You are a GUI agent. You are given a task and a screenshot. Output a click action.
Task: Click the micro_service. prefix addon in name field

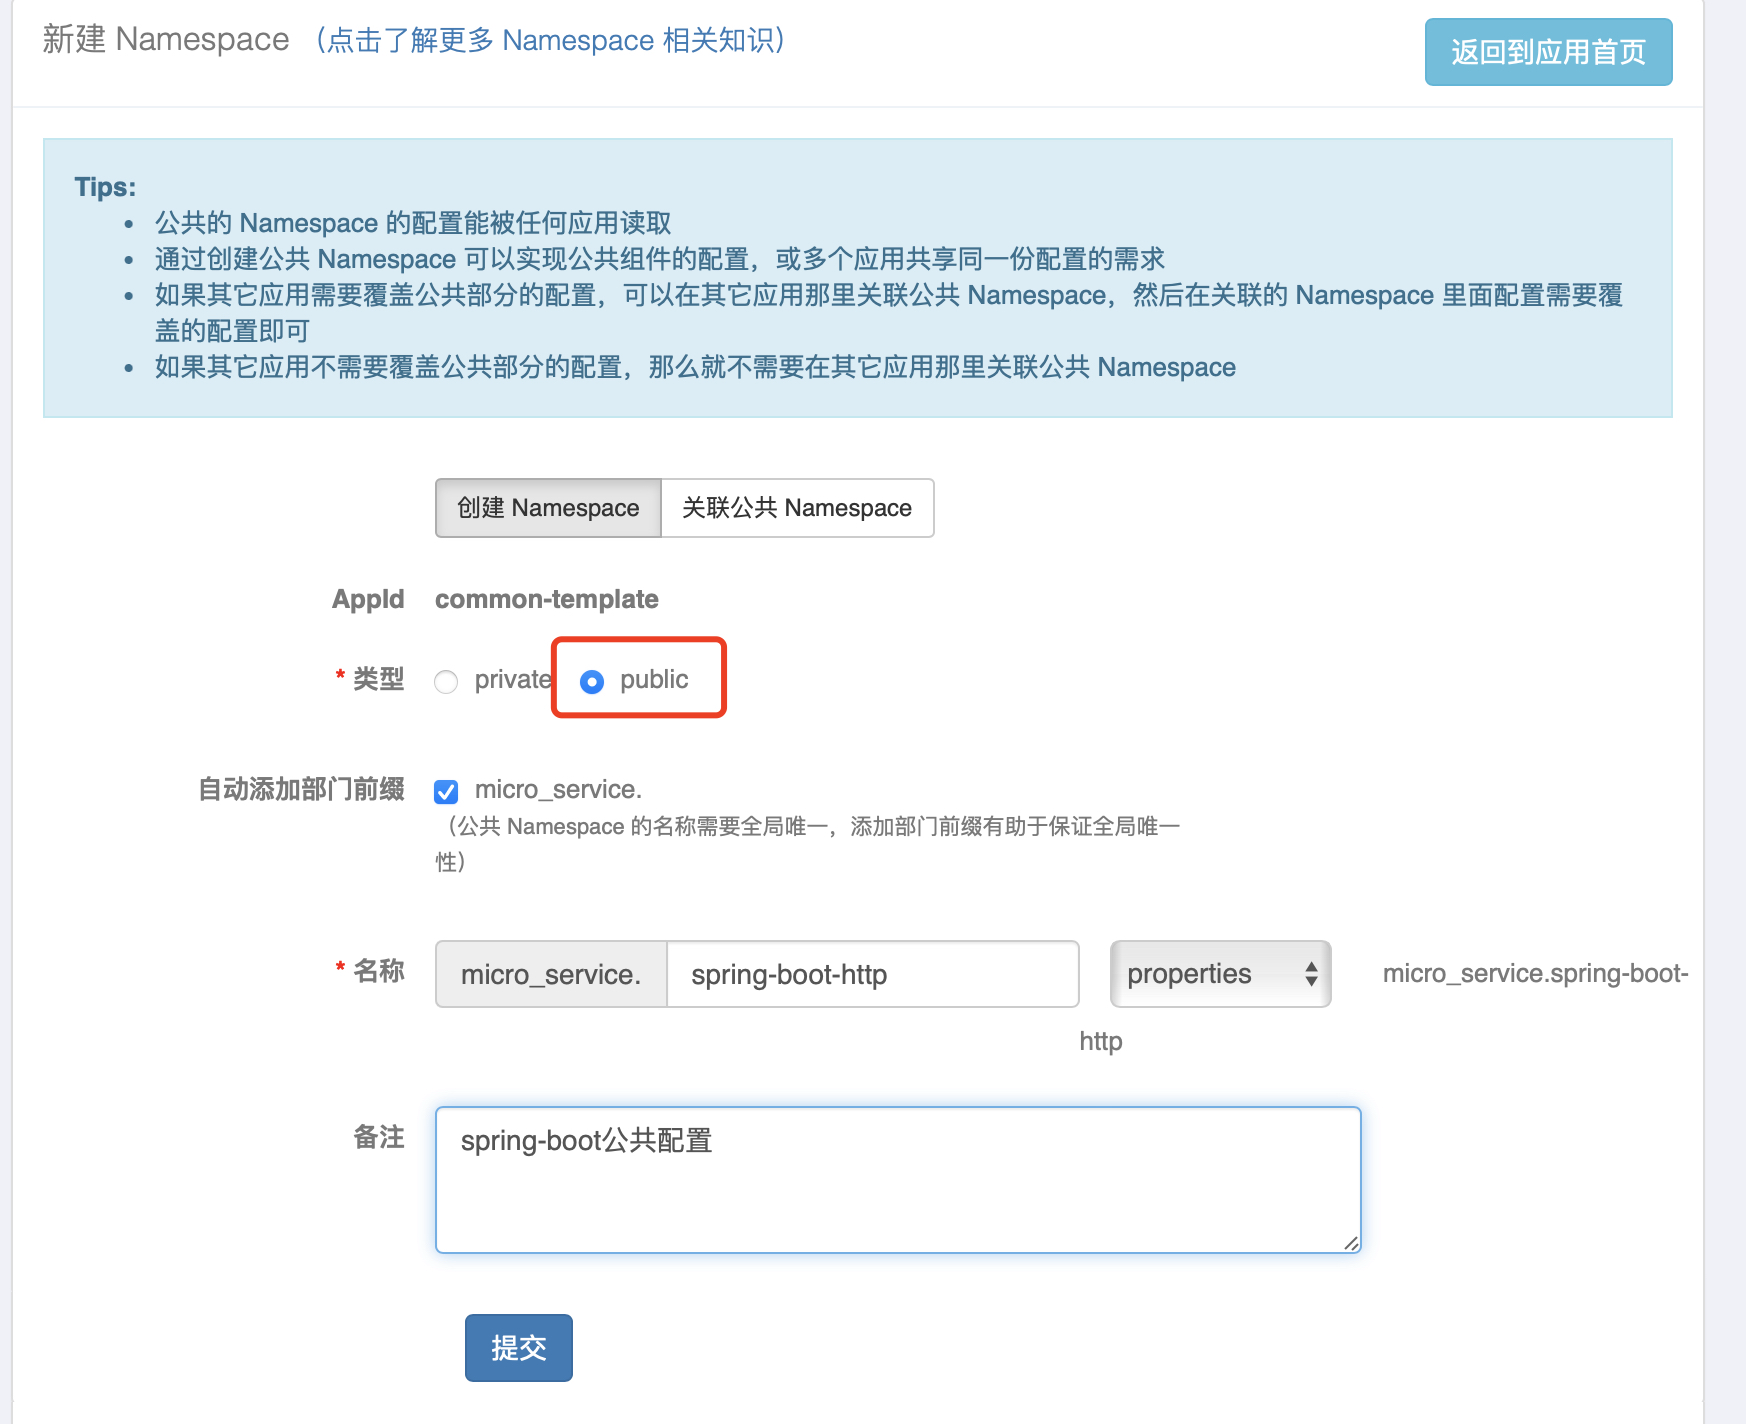coord(551,974)
